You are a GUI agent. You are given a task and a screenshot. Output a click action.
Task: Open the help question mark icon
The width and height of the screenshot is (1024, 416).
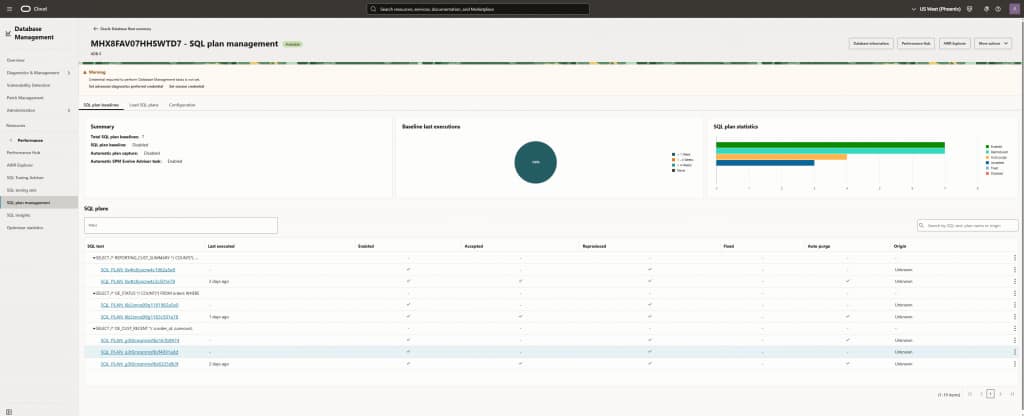click(x=998, y=9)
